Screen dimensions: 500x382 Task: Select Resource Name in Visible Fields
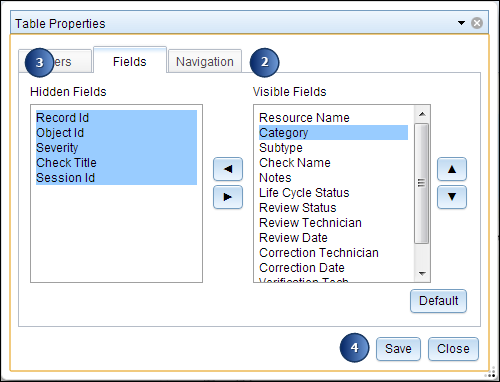click(333, 118)
